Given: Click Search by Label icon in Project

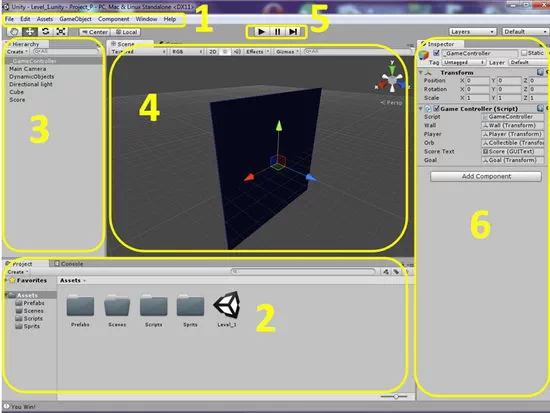Looking at the screenshot, I should point(396,272).
